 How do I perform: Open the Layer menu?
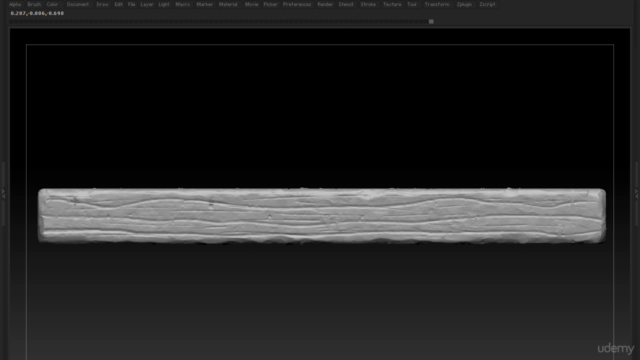[147, 4]
